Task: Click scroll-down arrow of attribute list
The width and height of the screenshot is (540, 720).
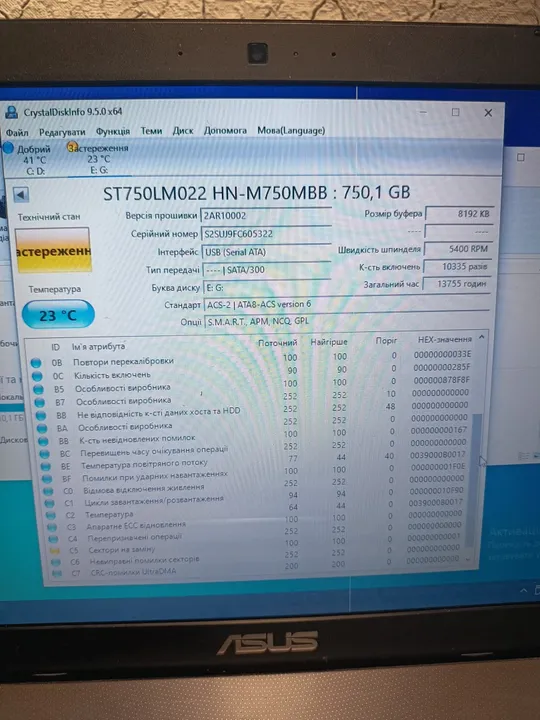Action: click(468, 559)
